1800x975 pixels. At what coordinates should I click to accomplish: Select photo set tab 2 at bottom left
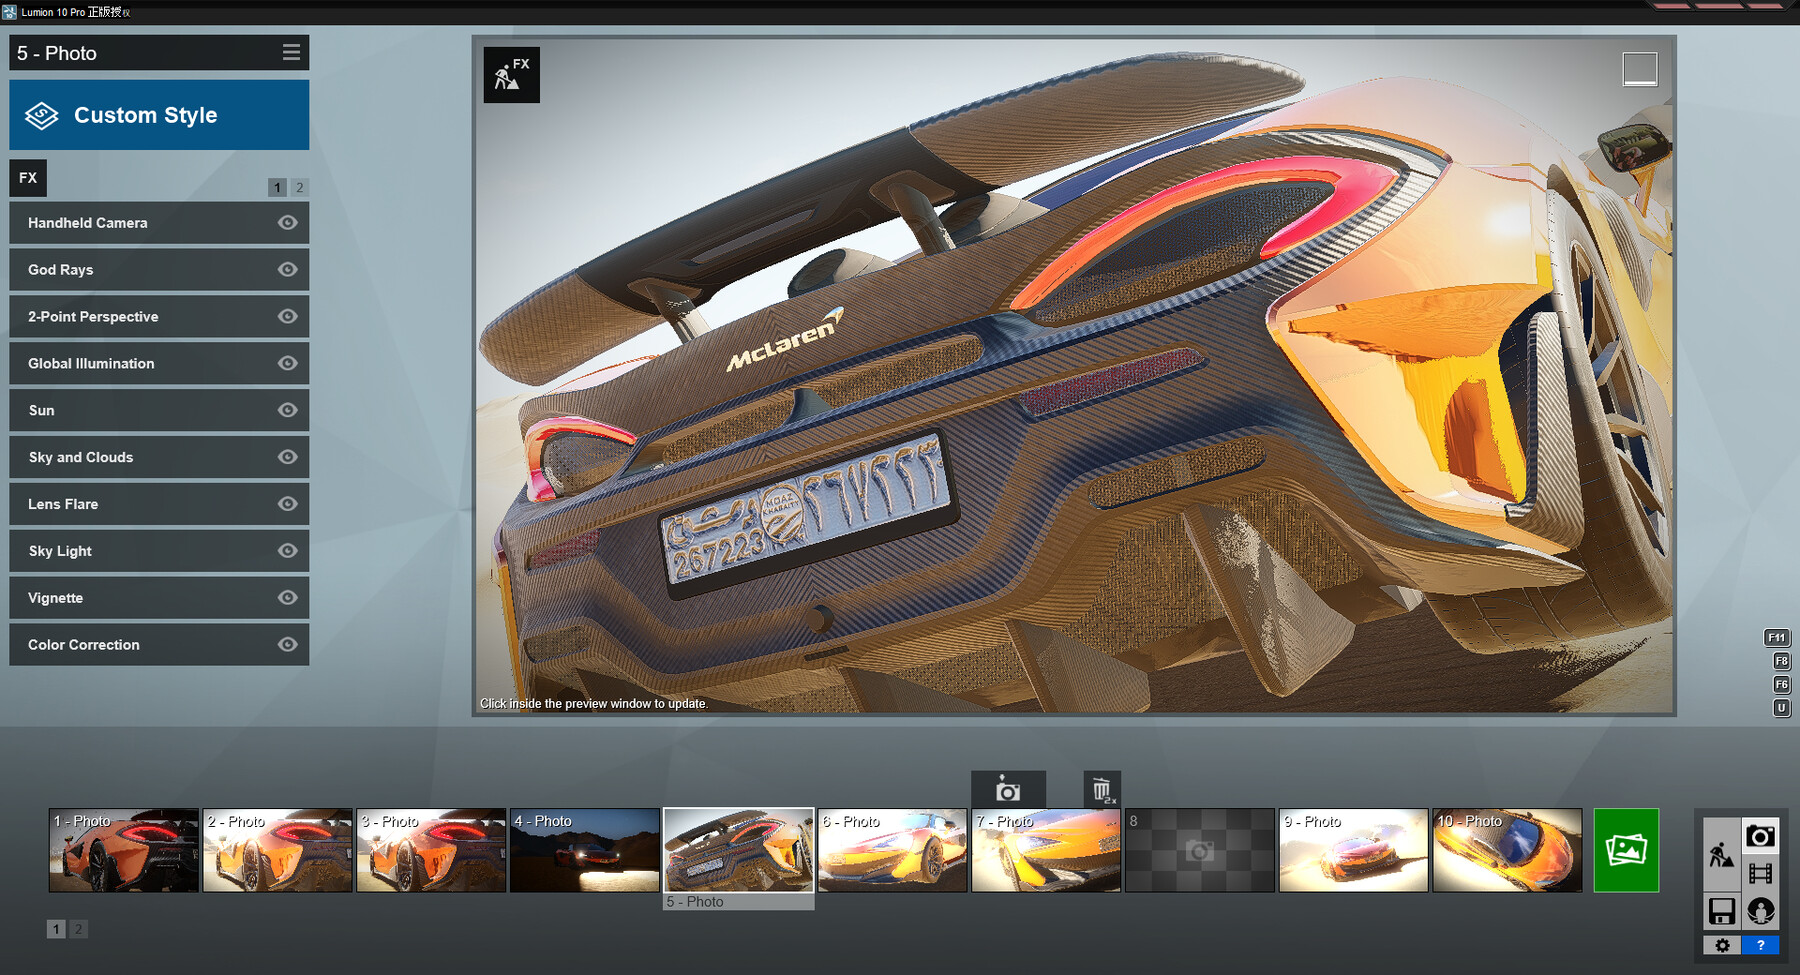point(79,929)
